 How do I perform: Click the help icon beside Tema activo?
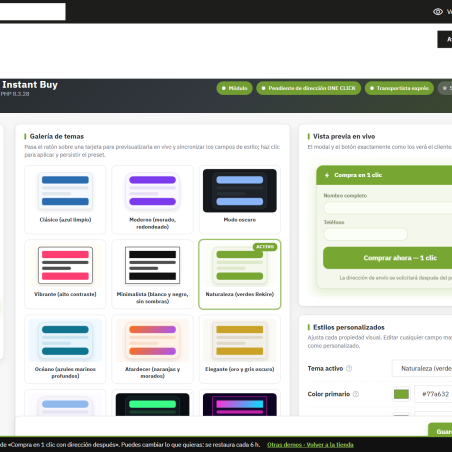point(349,368)
